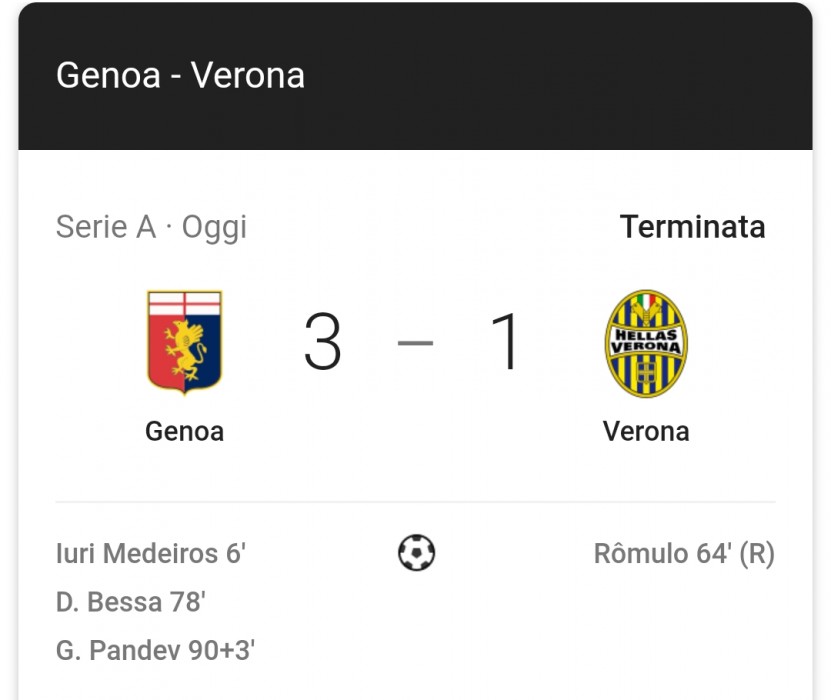The width and height of the screenshot is (831, 700).
Task: Open the Serie A league label
Action: click(105, 227)
